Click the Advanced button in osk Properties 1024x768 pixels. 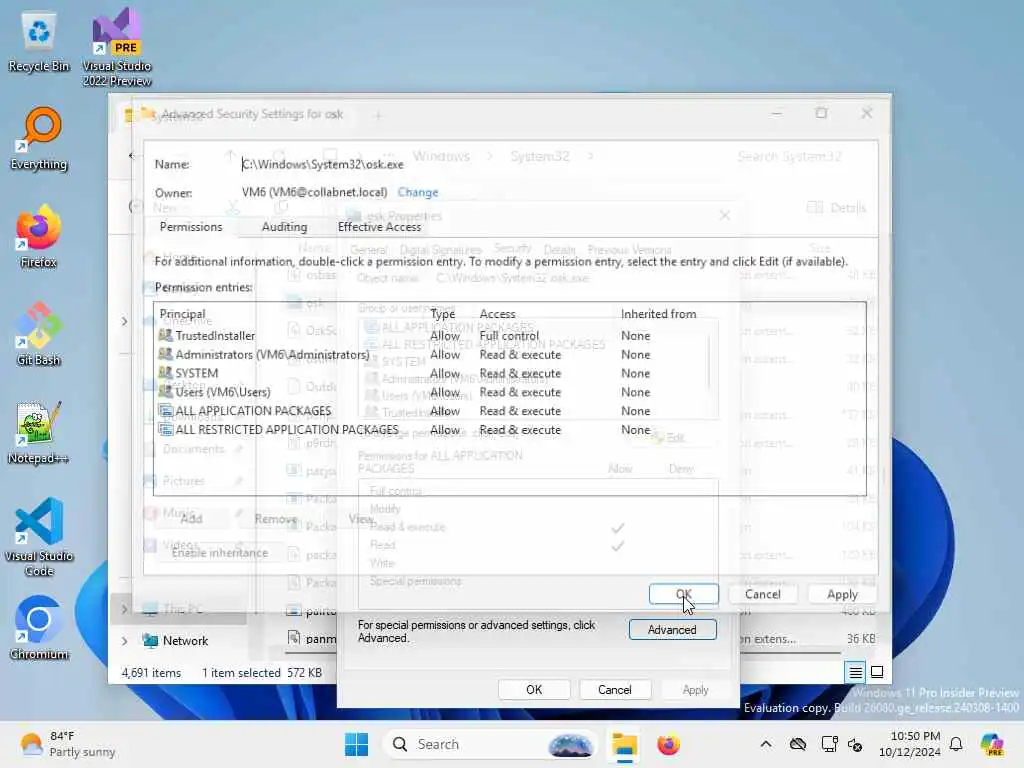pos(672,630)
